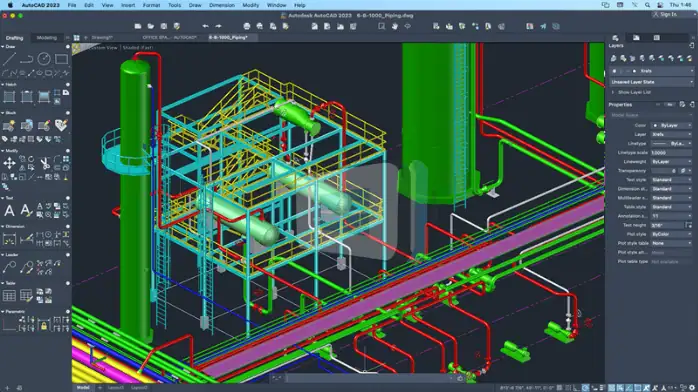Screen dimensions: 698x392
Task: Open the Lineweight dropdown
Action: pyautogui.click(x=672, y=162)
